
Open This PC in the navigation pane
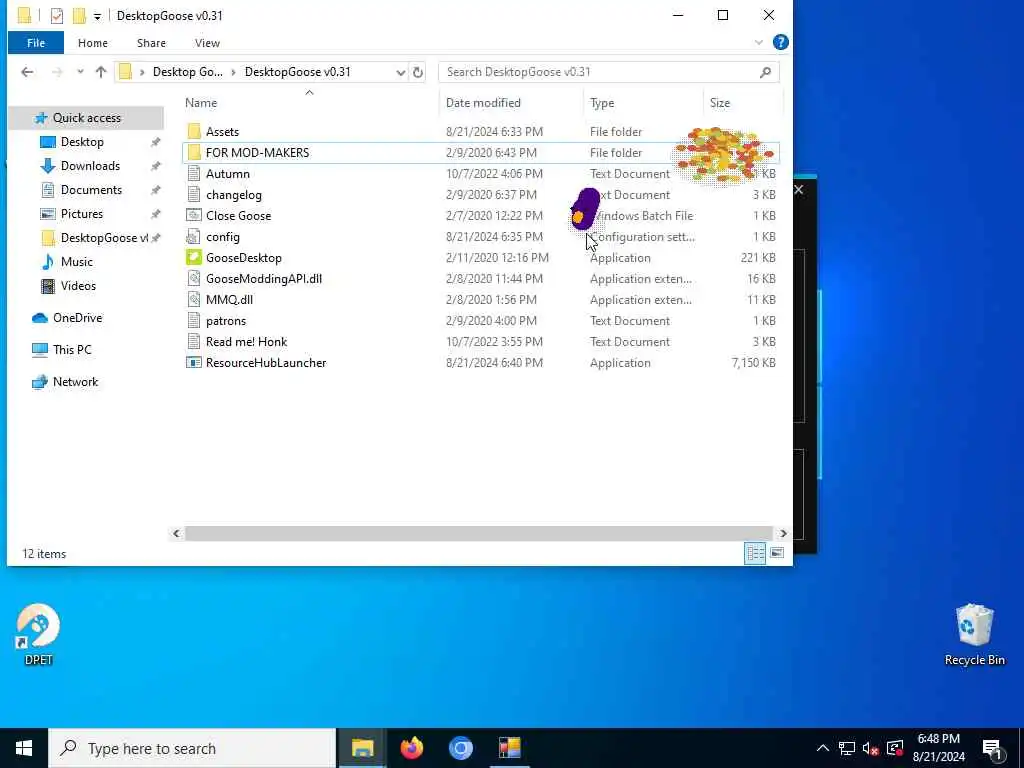click(x=72, y=350)
